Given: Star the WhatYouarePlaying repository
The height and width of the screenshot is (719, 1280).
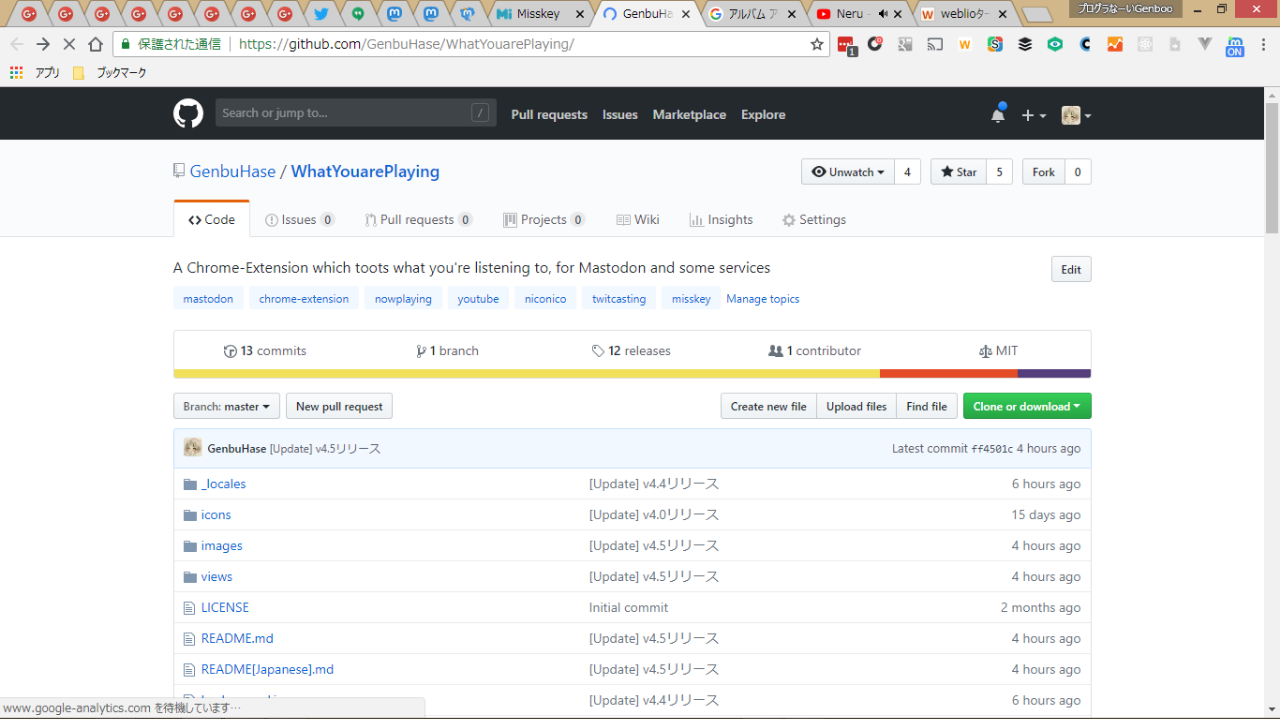Looking at the screenshot, I should (x=958, y=172).
